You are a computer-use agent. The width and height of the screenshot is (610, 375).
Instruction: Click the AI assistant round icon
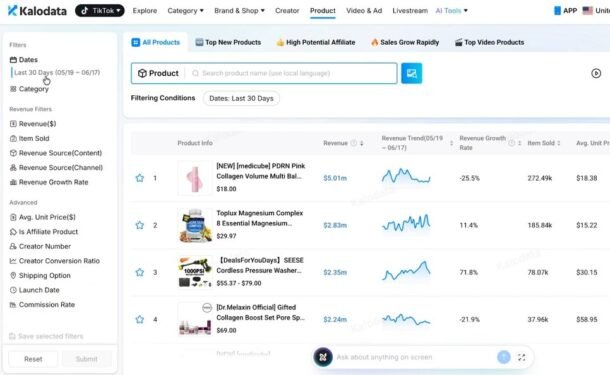[x=323, y=357]
